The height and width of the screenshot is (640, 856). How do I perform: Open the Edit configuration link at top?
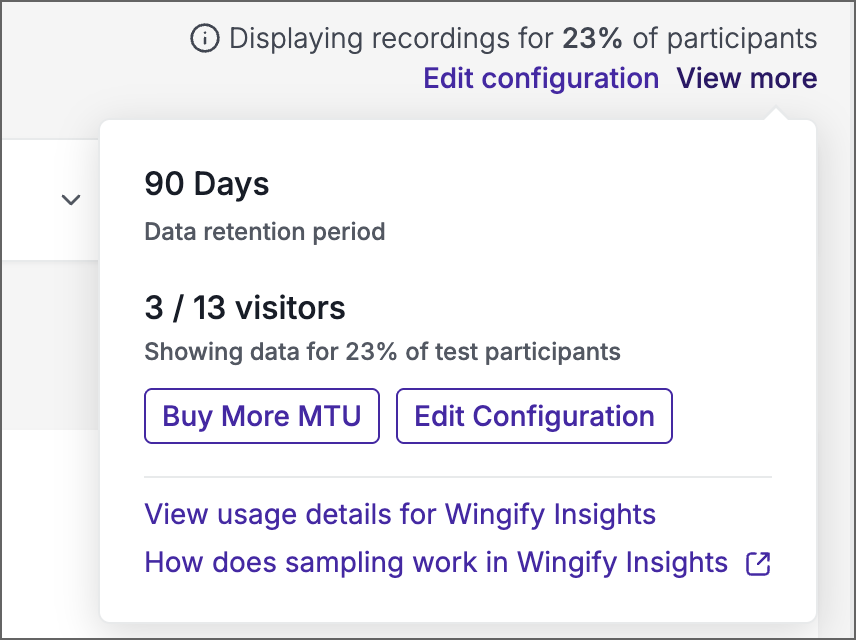(541, 78)
